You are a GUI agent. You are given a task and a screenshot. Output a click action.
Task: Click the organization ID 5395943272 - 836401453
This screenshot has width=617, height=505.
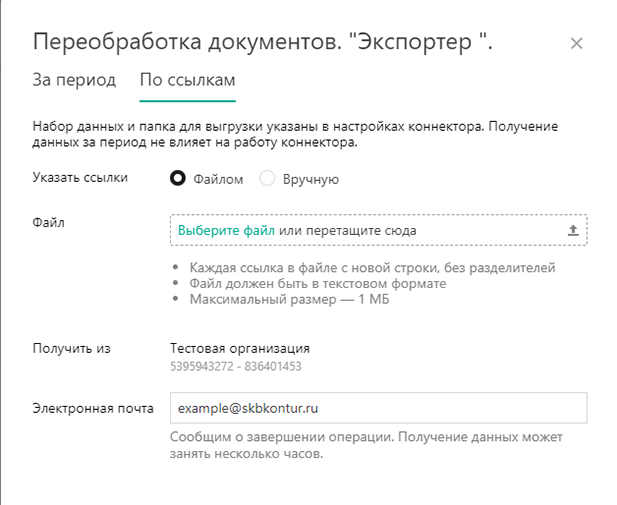[236, 366]
